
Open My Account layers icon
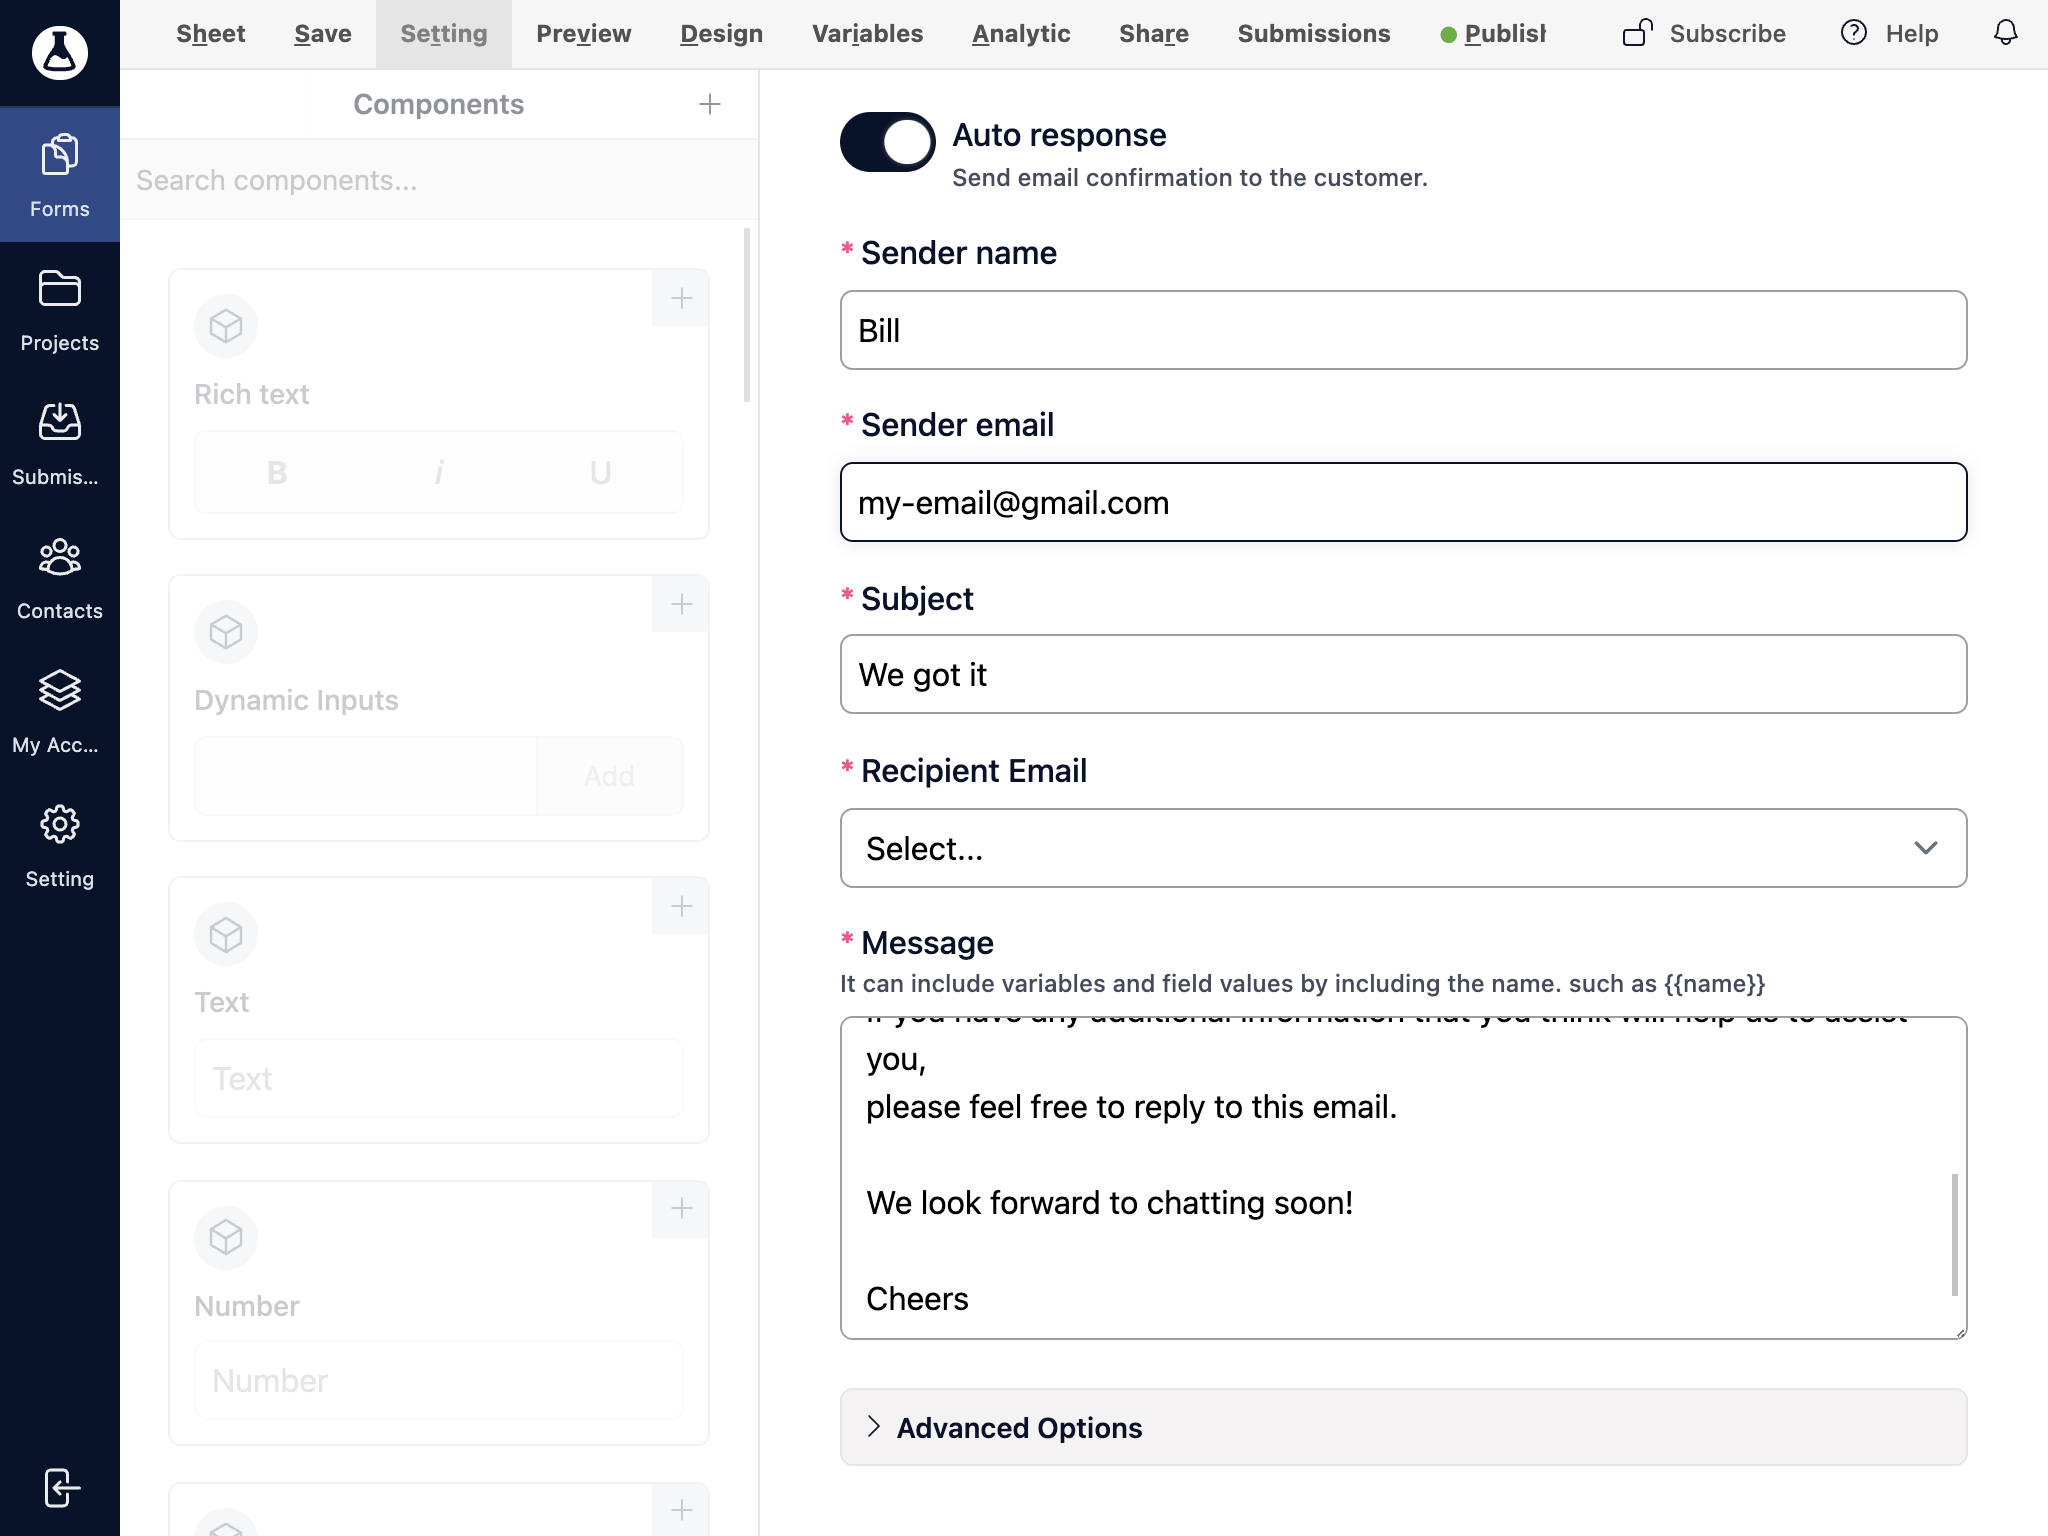60,690
